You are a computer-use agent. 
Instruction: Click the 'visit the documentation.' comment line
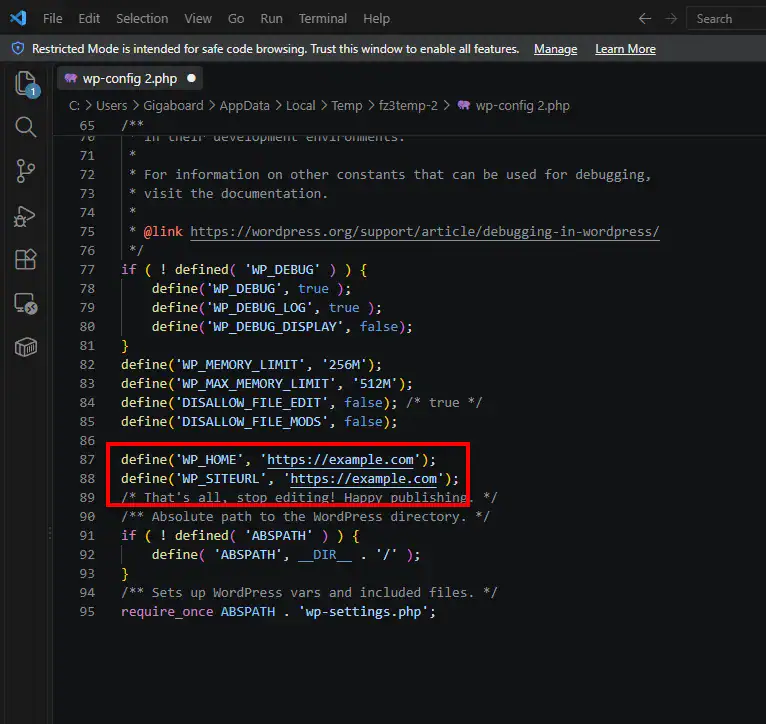tap(235, 194)
